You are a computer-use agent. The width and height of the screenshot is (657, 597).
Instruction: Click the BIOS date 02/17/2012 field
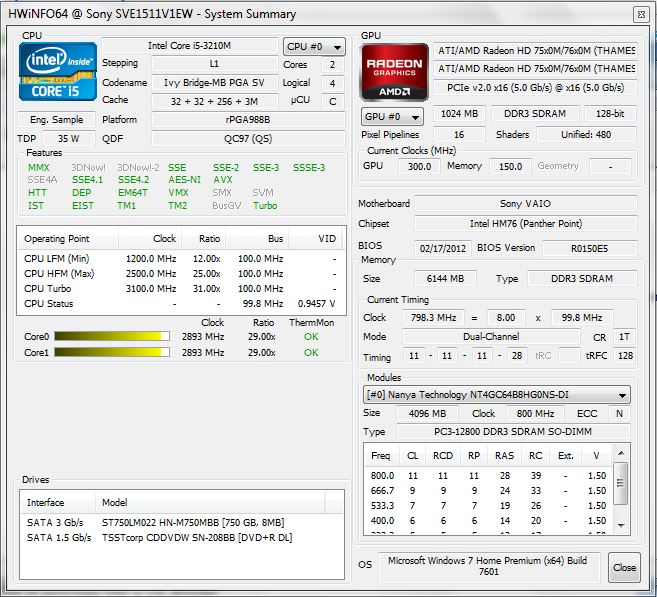442,248
